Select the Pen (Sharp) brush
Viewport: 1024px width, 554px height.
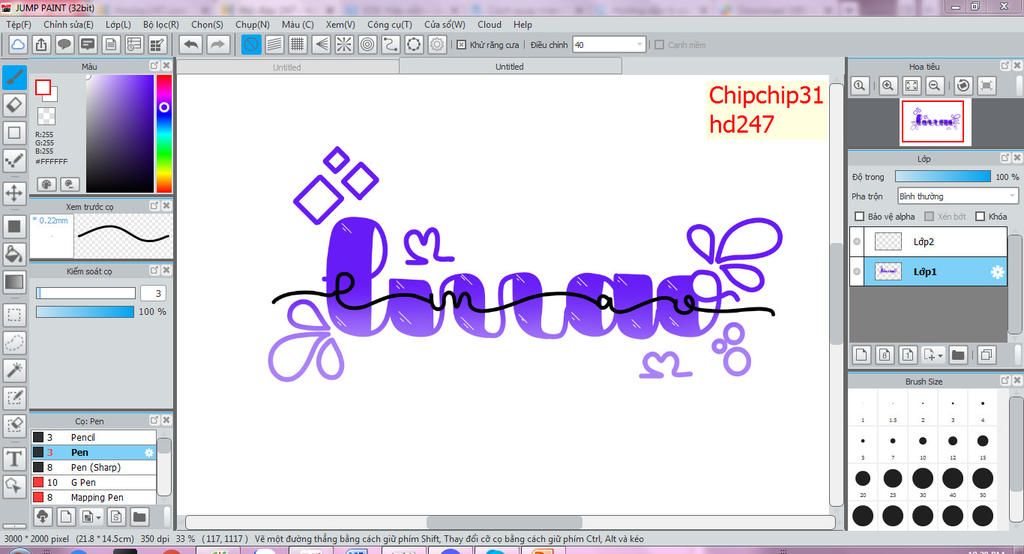coord(93,467)
